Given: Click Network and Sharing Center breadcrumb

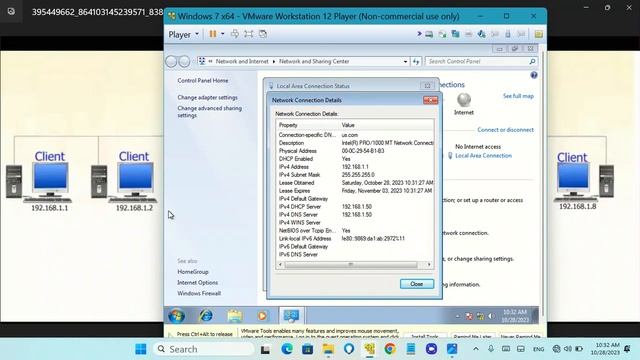Looking at the screenshot, I should pos(314,61).
